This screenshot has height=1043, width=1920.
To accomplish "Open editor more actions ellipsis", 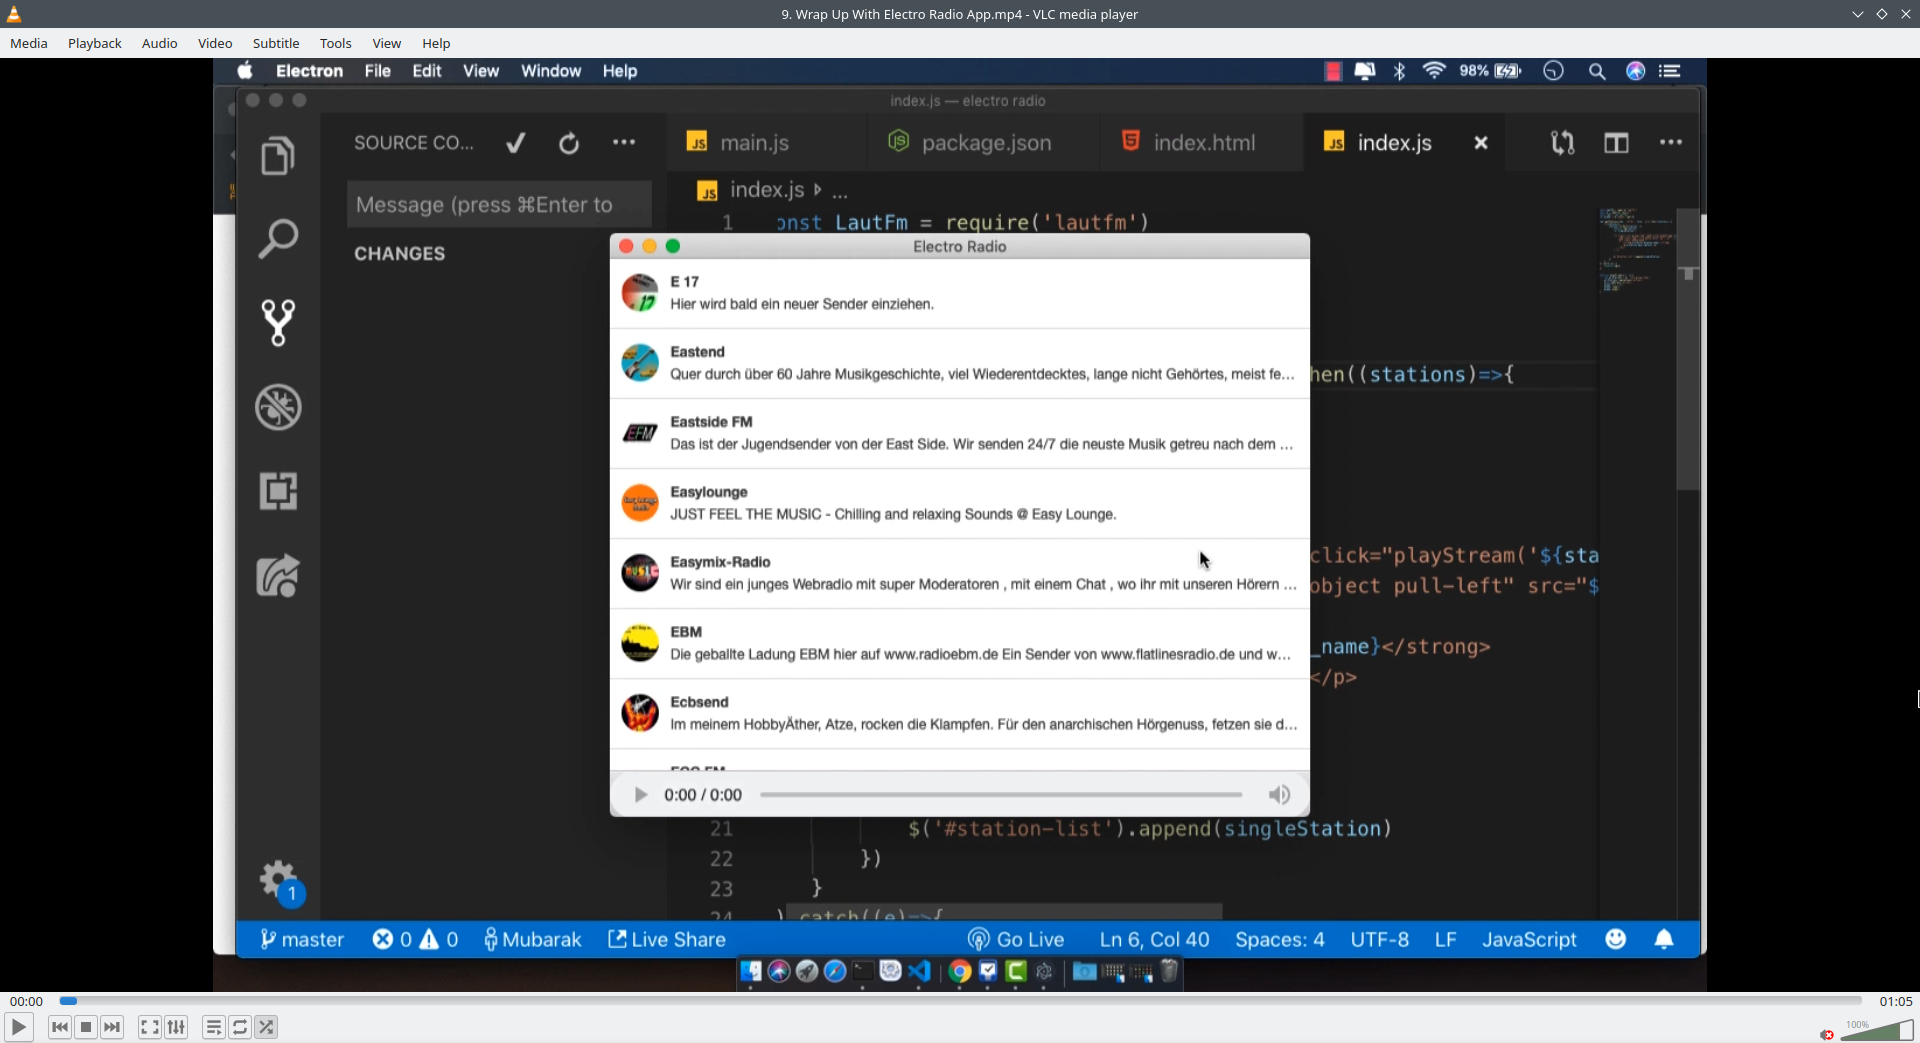I will 1671,143.
